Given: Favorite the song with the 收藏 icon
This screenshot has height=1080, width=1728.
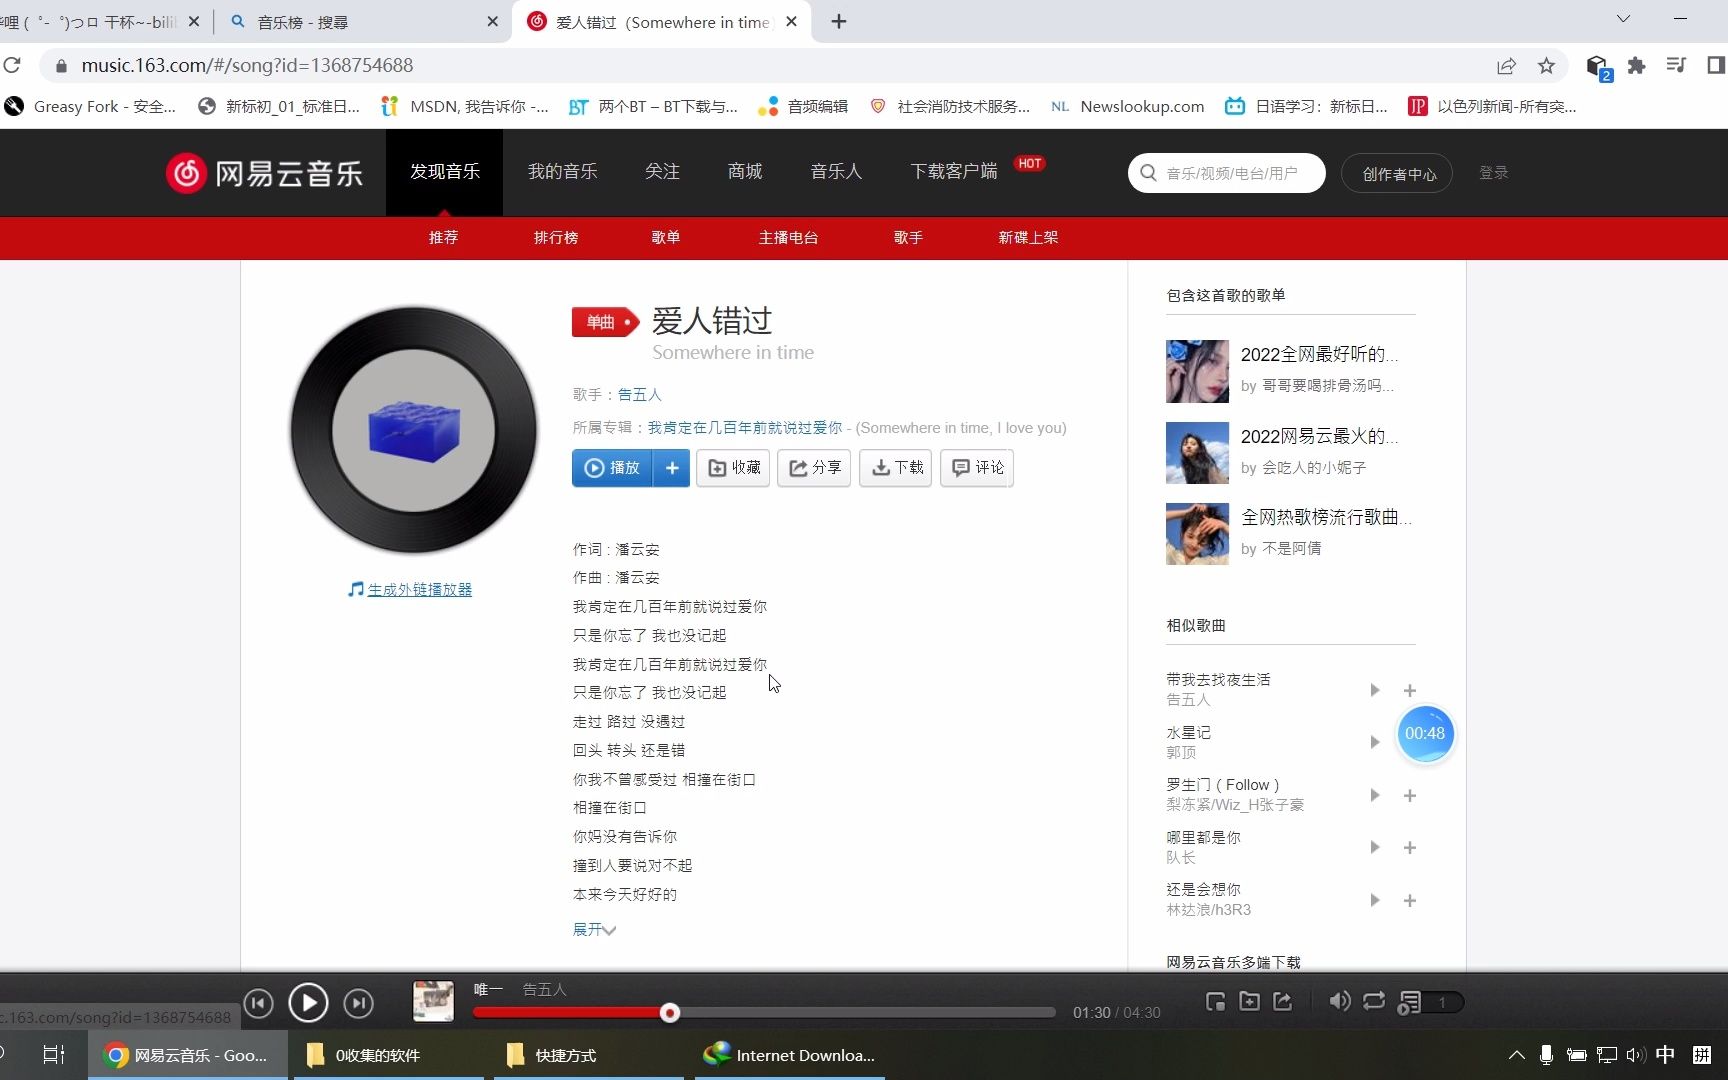Looking at the screenshot, I should coord(732,468).
